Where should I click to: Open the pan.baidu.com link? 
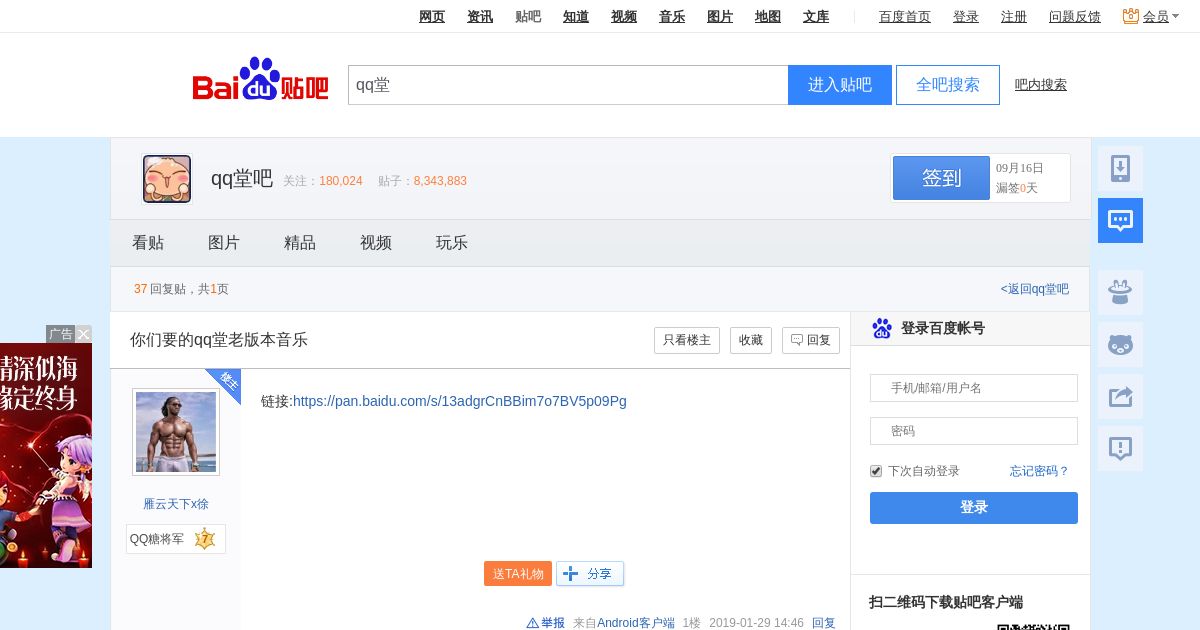pyautogui.click(x=460, y=401)
